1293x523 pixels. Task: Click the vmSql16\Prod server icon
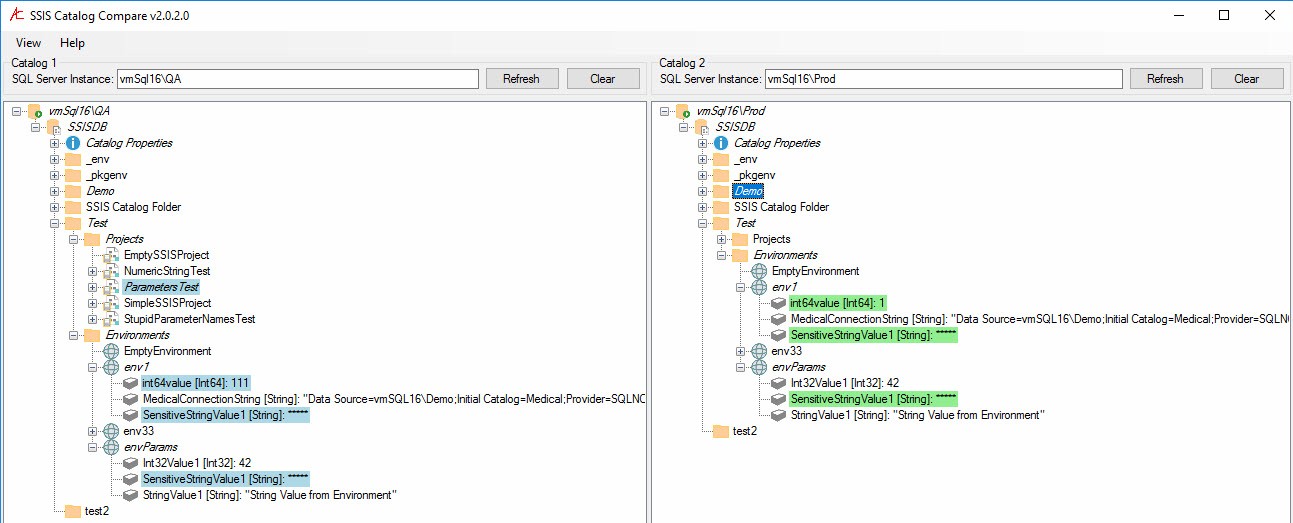pyautogui.click(x=683, y=111)
